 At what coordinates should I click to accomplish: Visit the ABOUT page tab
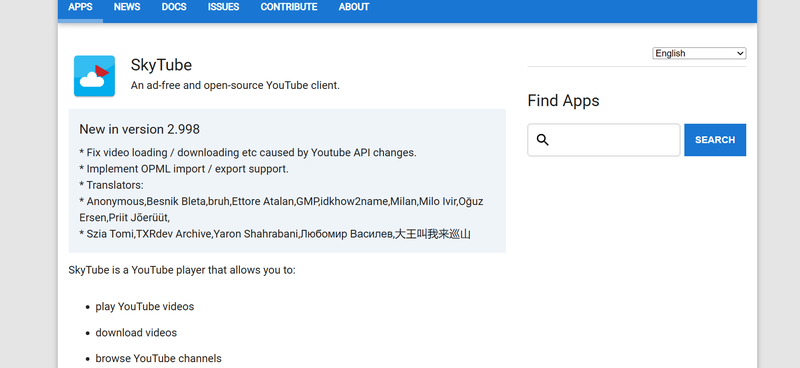click(x=354, y=7)
